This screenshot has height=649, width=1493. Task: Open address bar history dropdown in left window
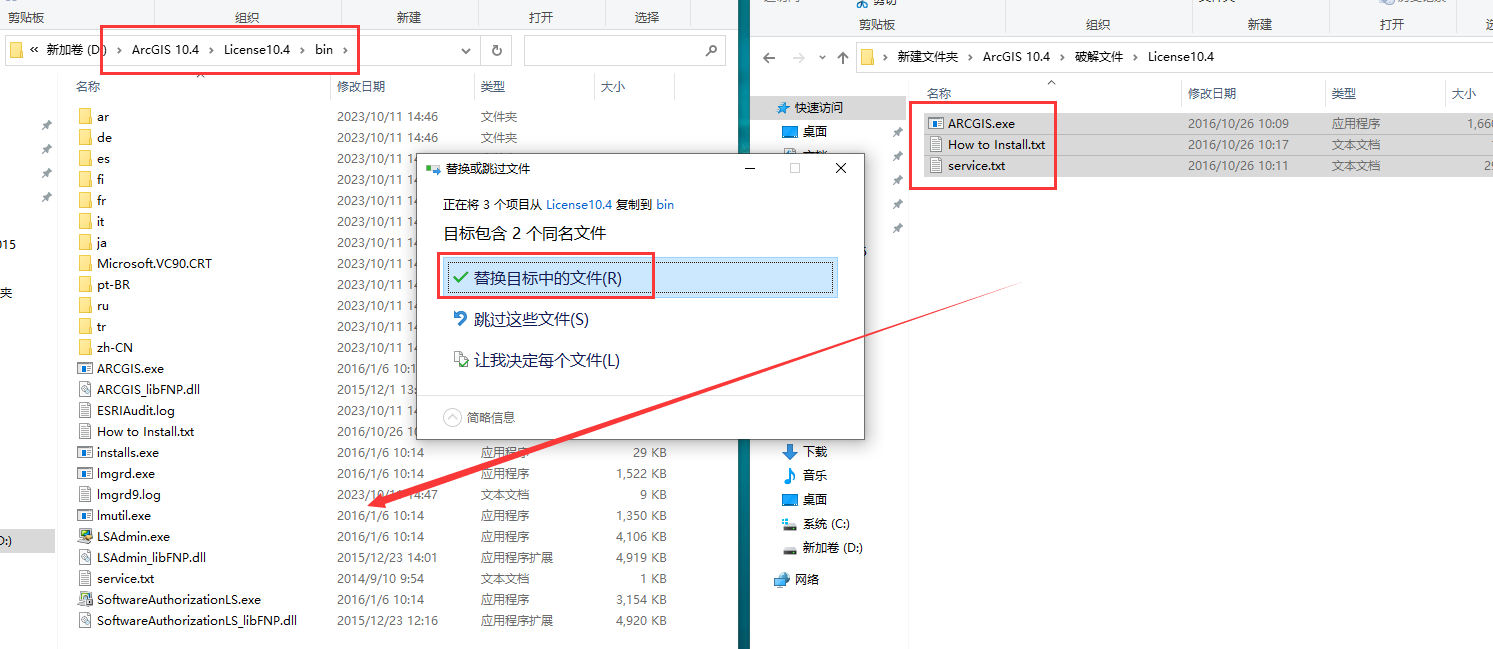[x=467, y=50]
